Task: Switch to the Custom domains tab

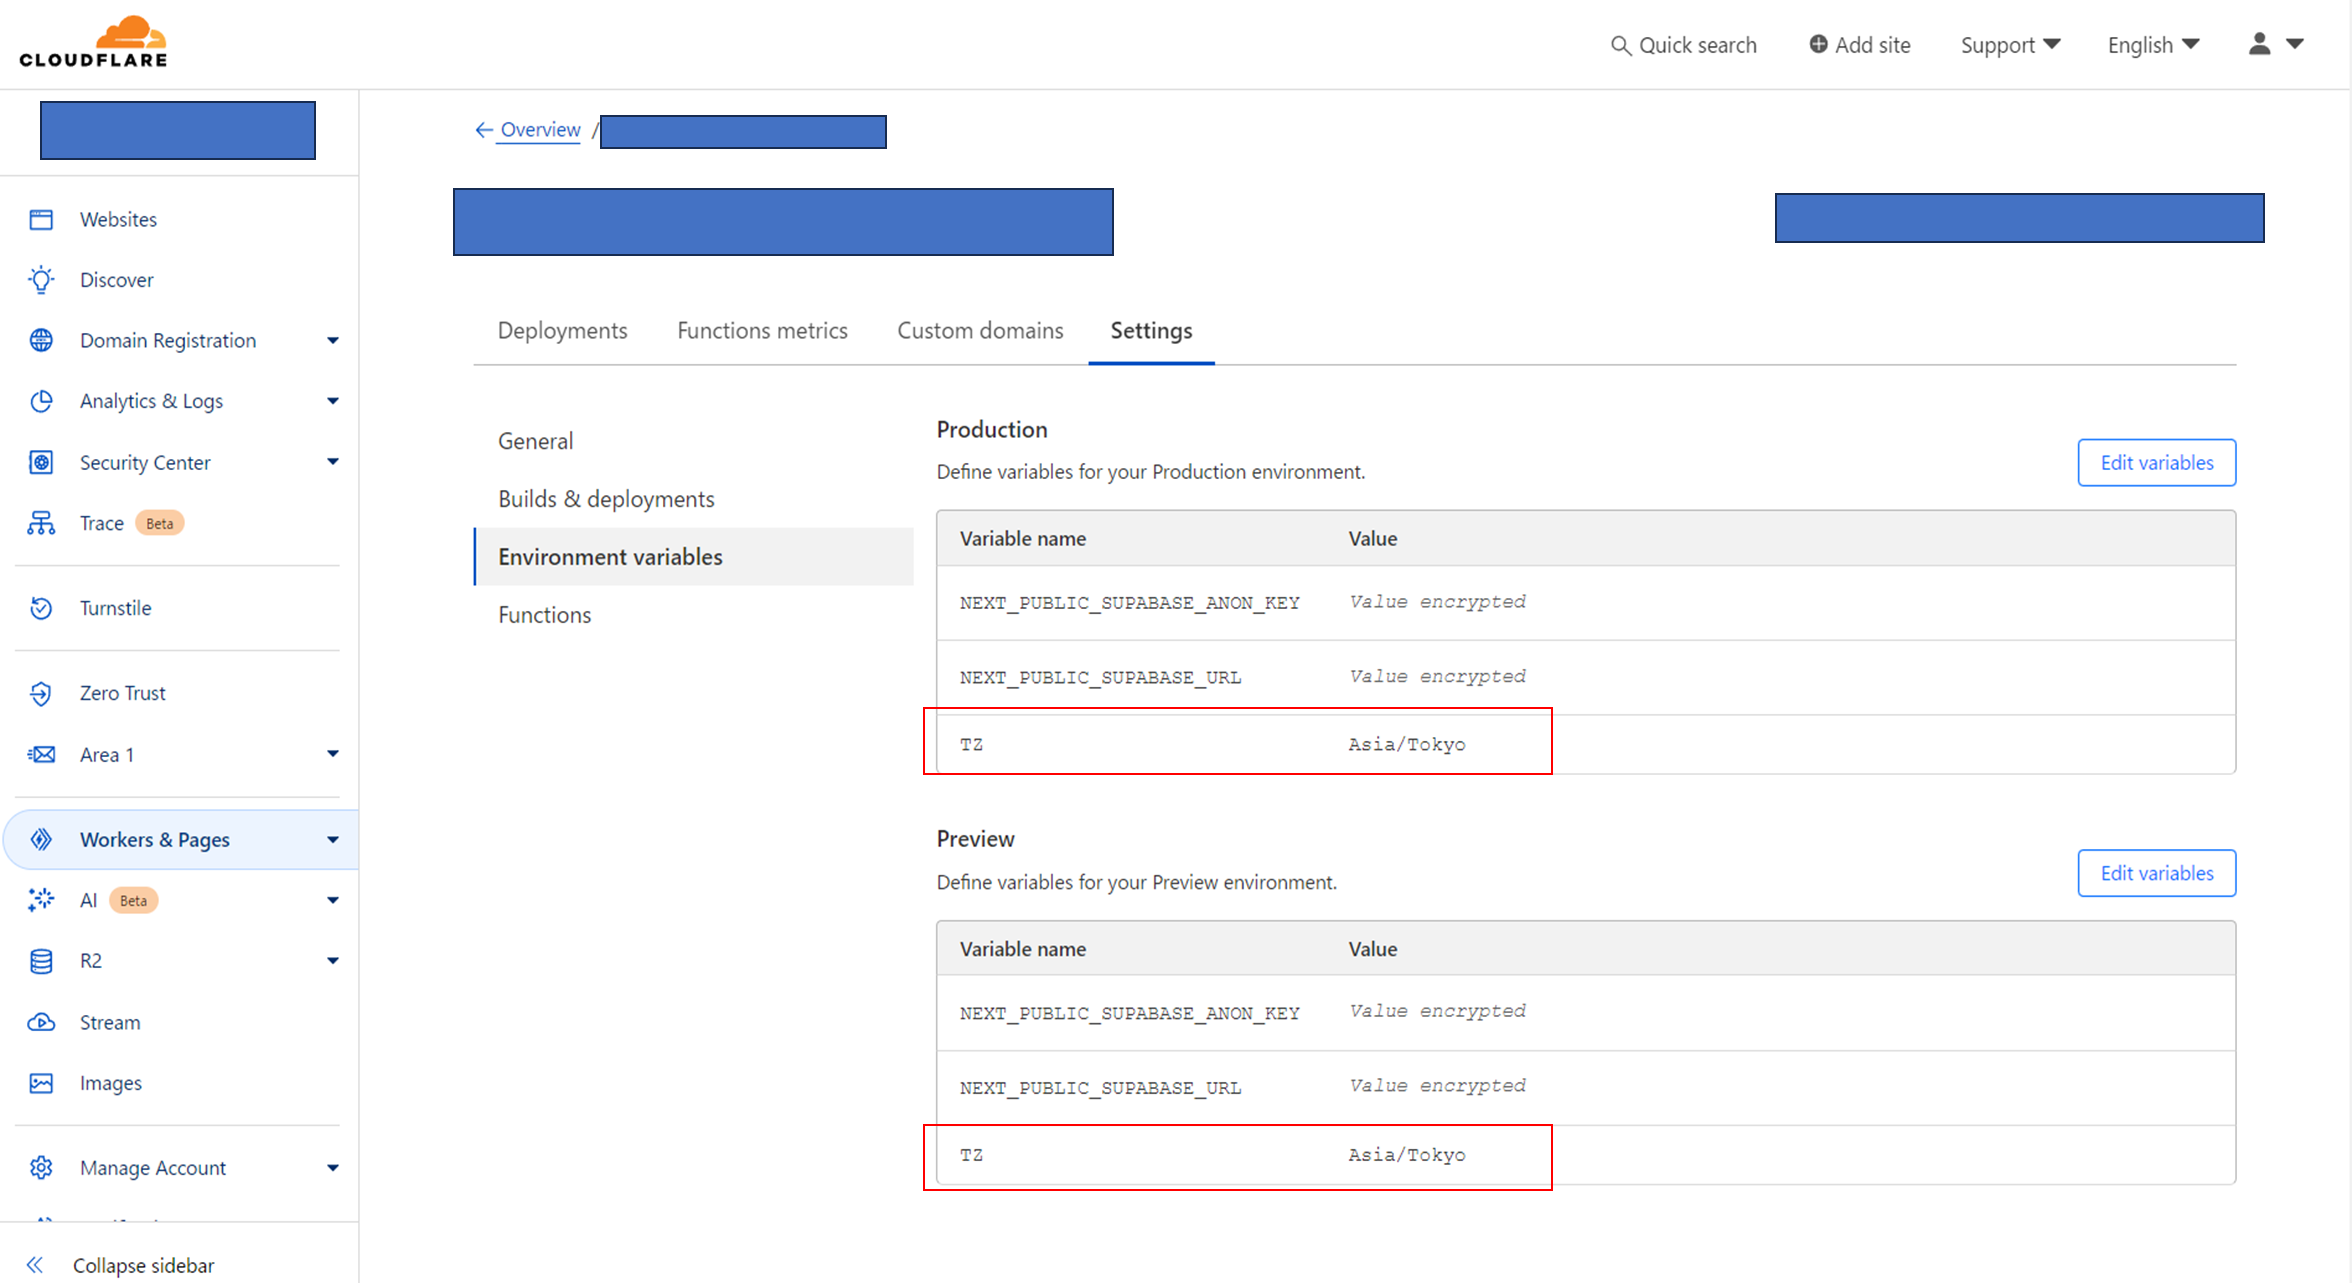Action: 979,331
